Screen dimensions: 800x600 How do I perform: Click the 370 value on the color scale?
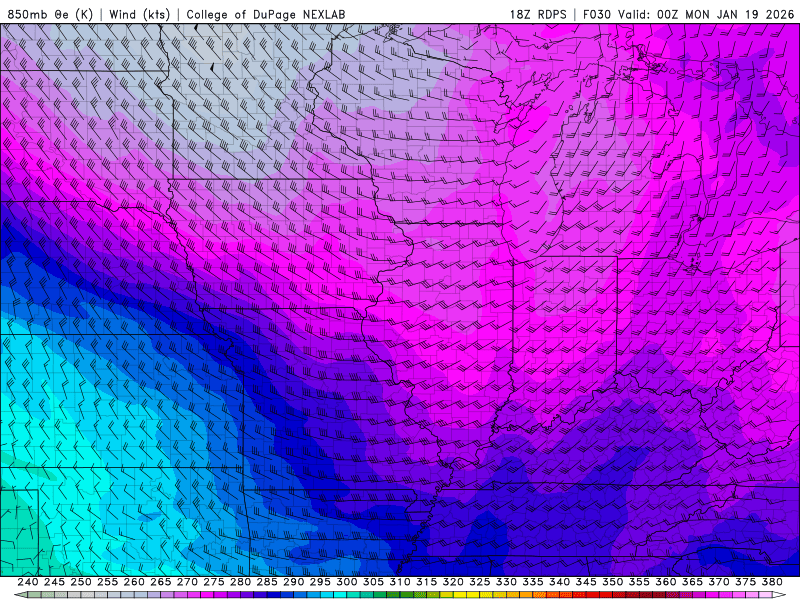719,582
